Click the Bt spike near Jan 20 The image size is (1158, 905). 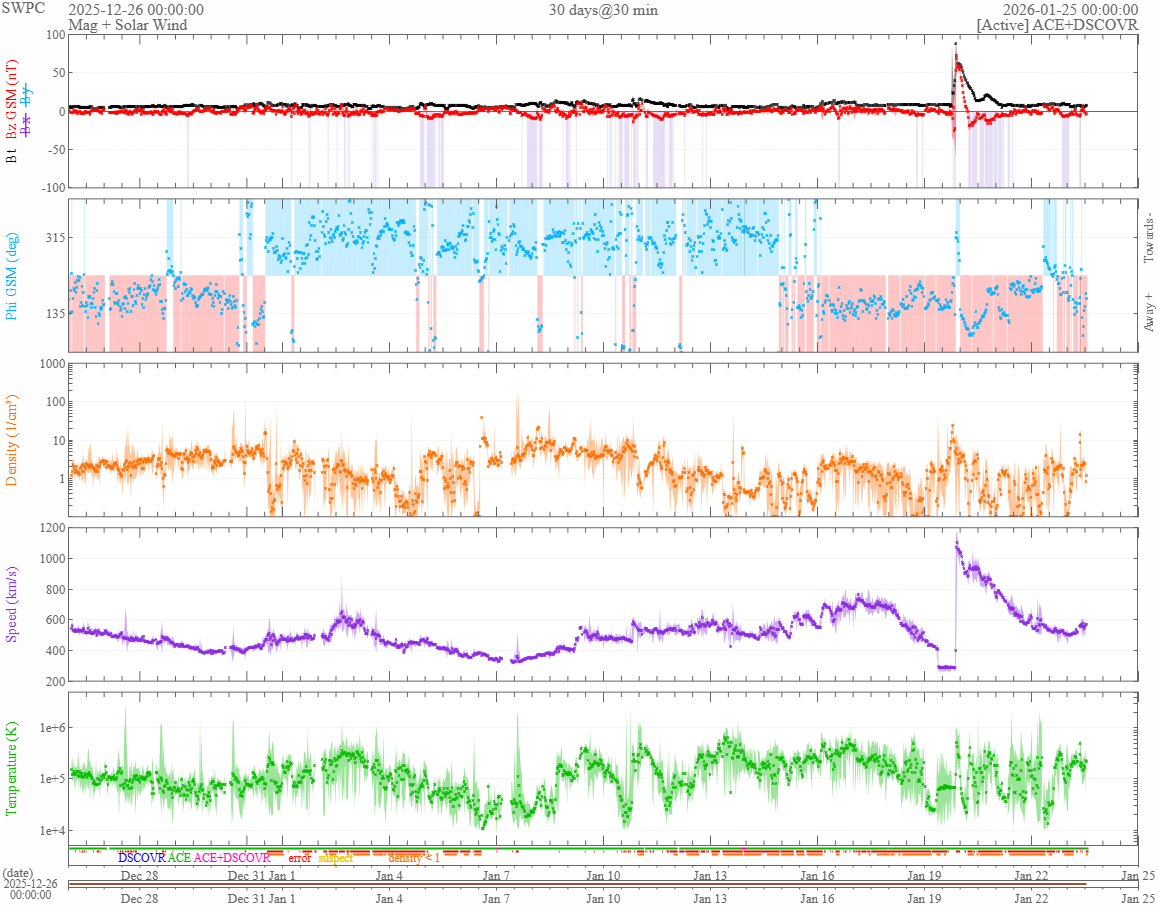(956, 45)
